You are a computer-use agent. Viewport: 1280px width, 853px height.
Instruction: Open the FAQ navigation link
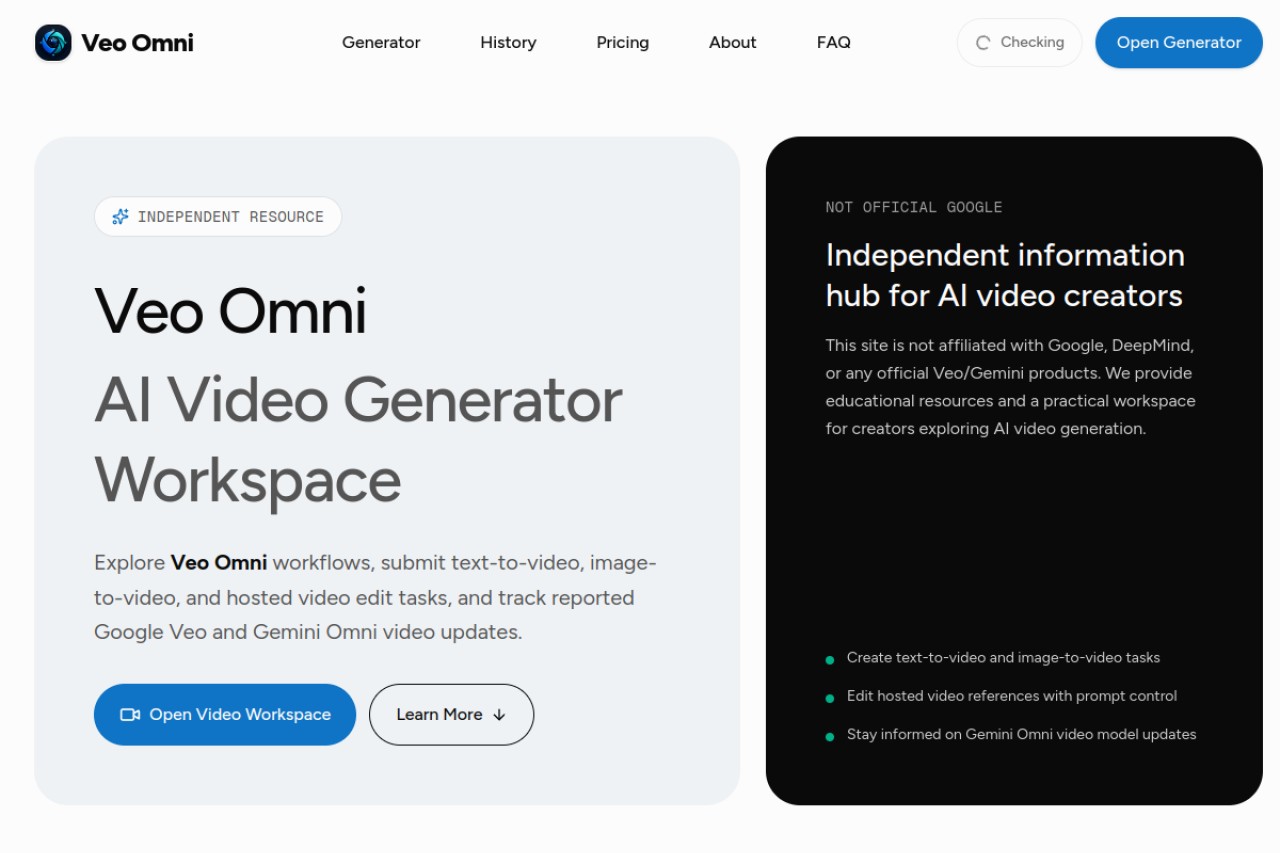click(x=834, y=43)
